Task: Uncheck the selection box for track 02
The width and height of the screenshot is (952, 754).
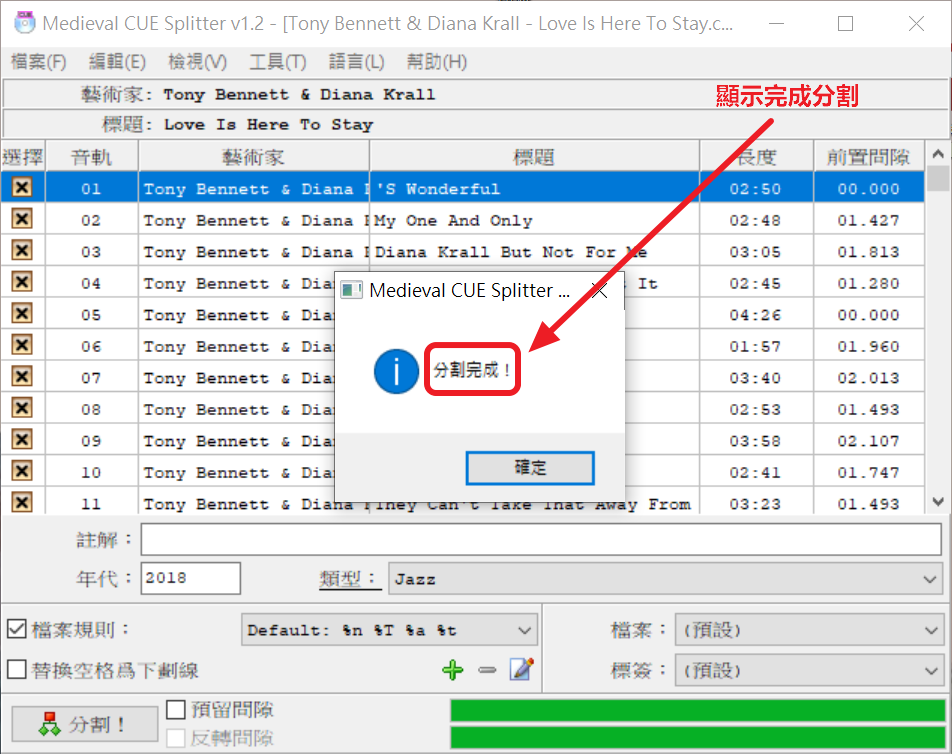Action: point(22,219)
